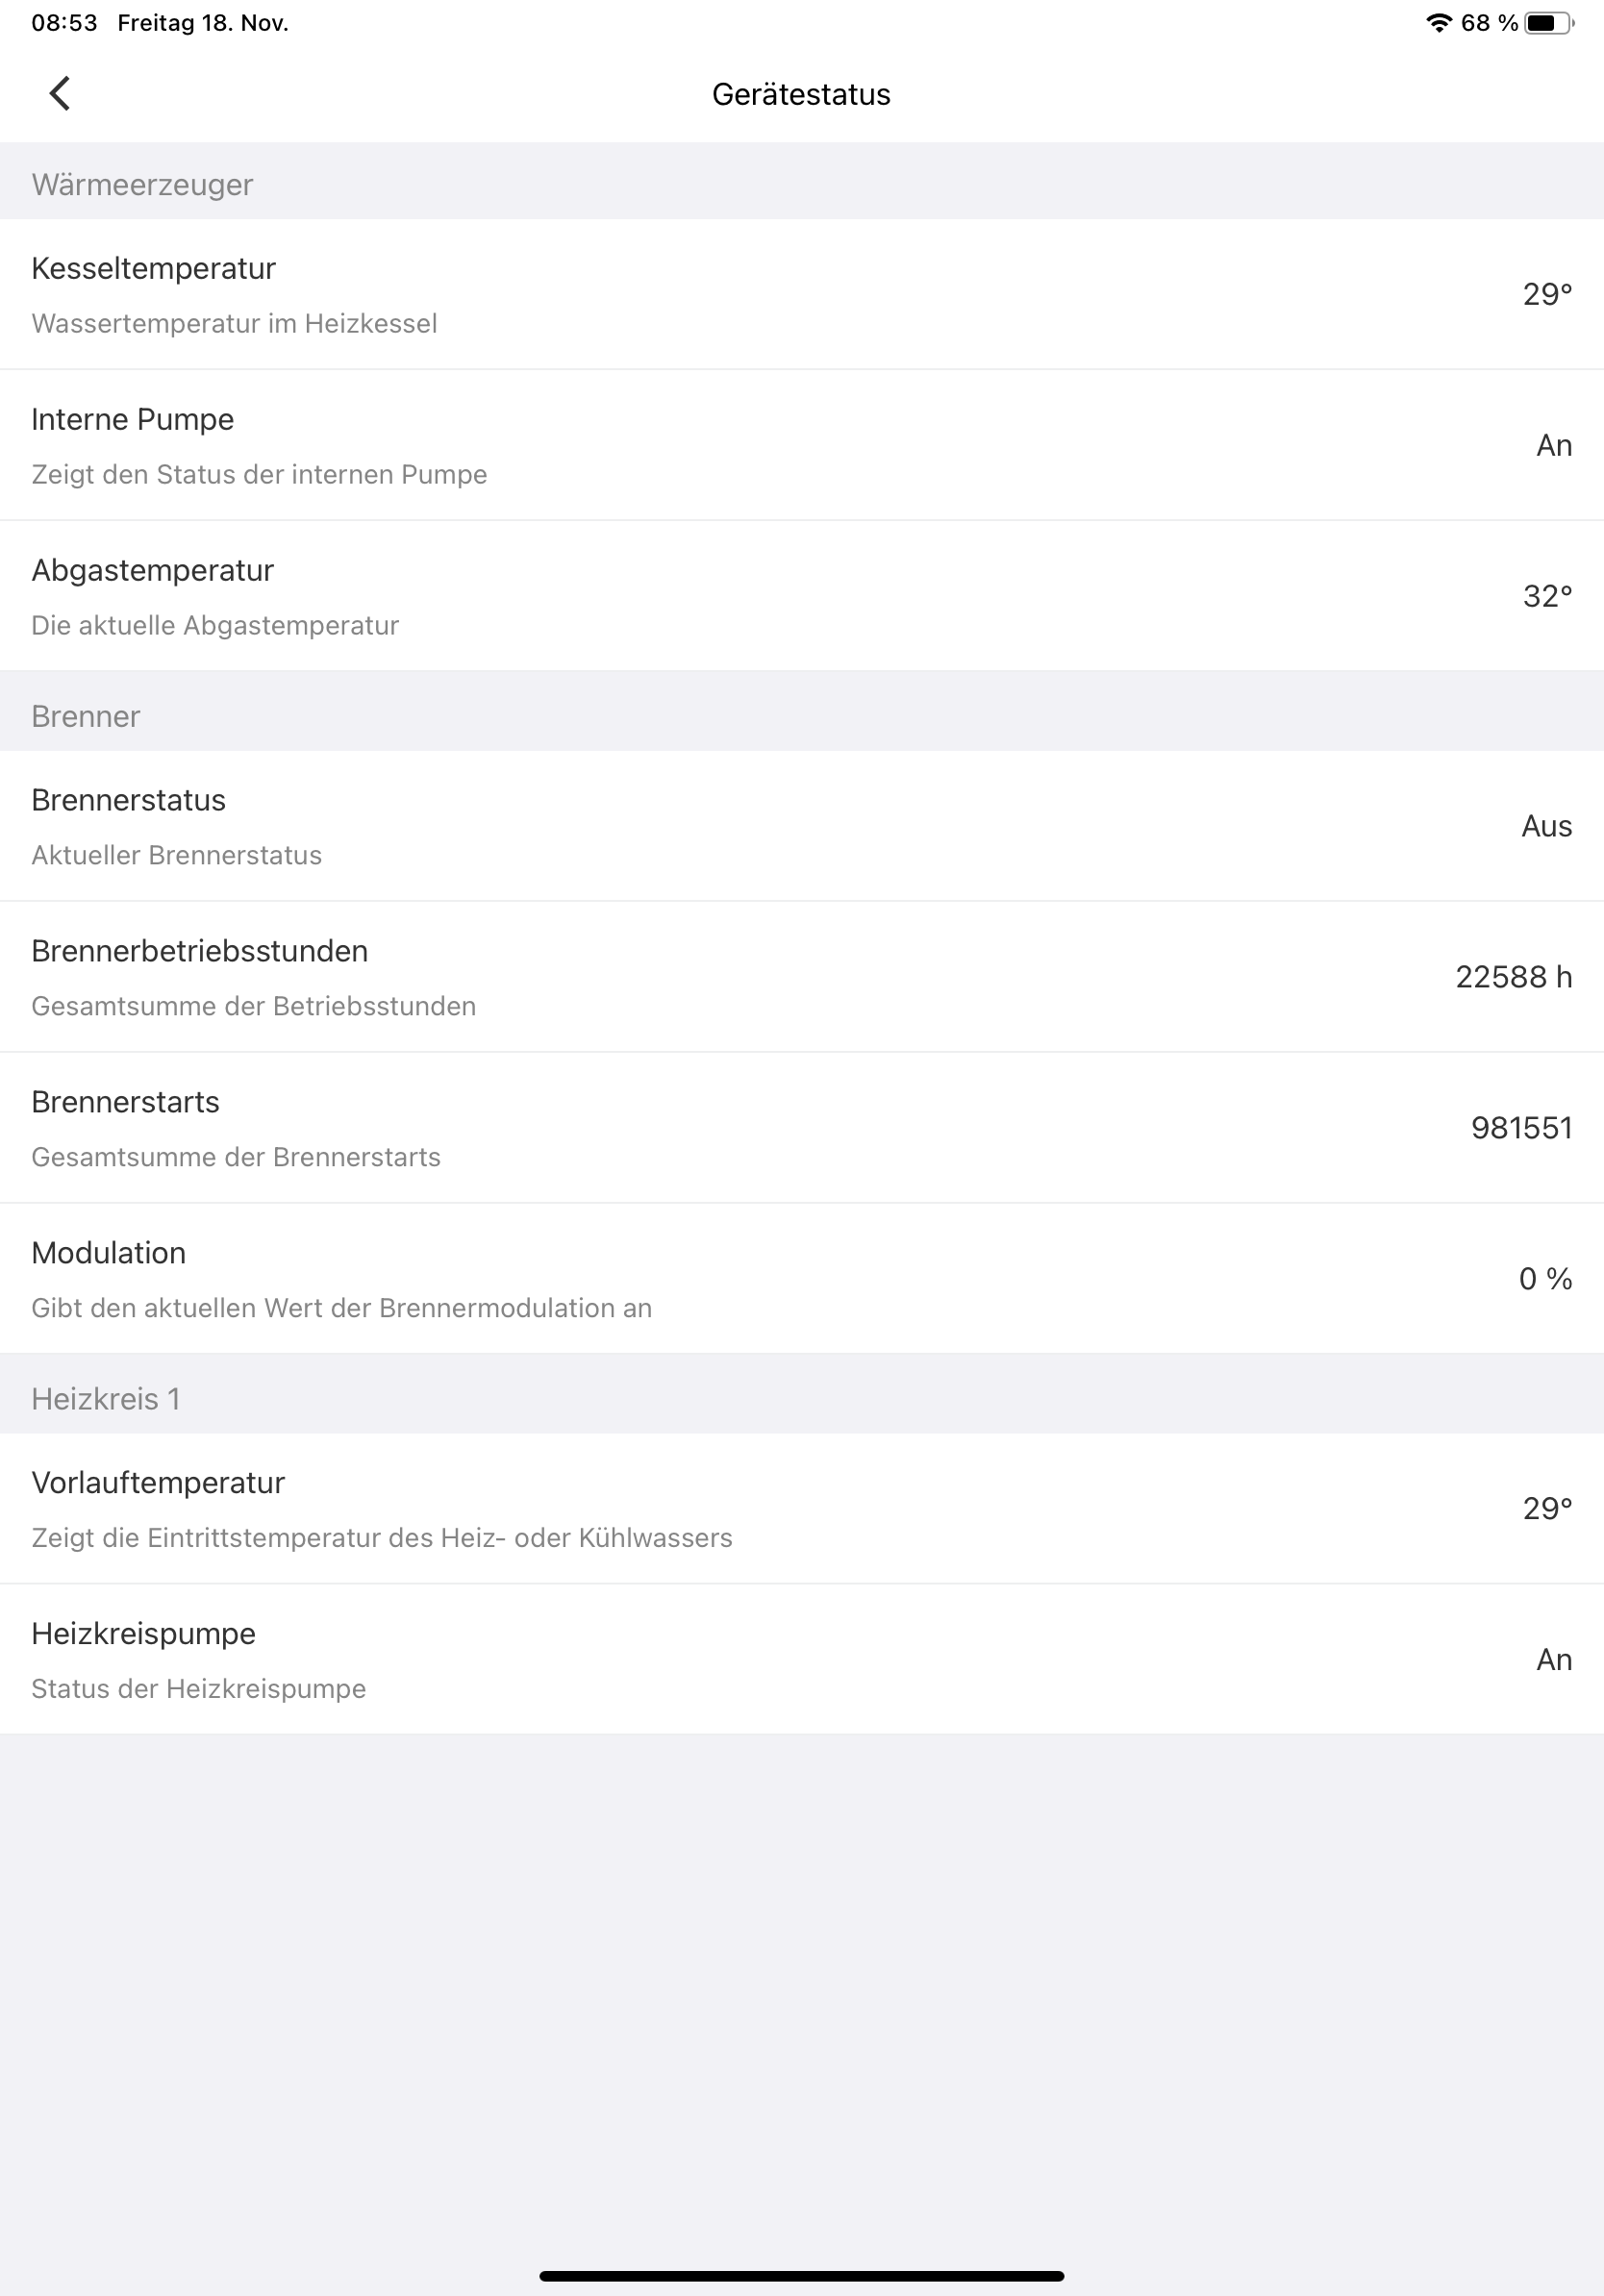
Task: Tap the Modulation row
Action: tap(800, 1279)
